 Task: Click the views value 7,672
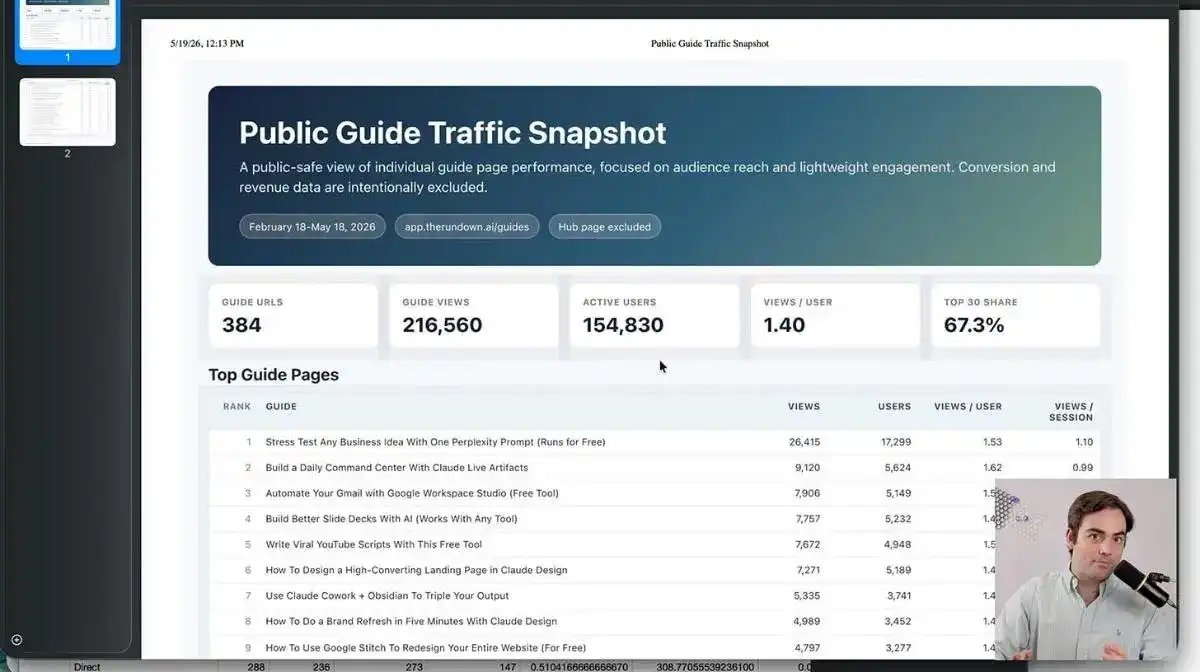[x=807, y=545]
